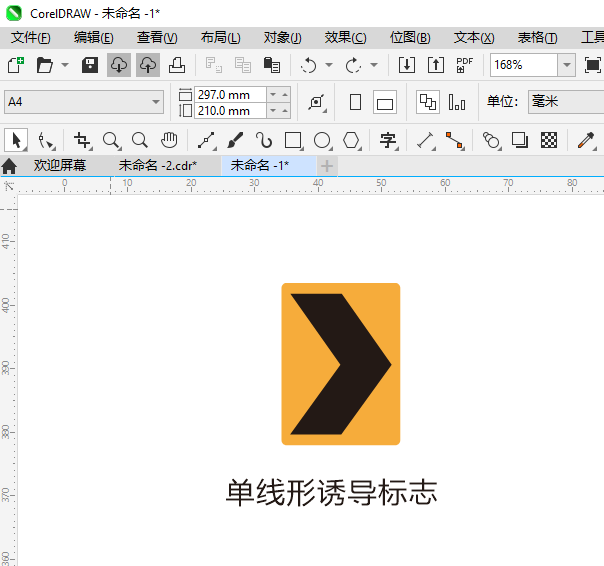Open the 效果(C) menu
This screenshot has height=566, width=604.
click(345, 38)
